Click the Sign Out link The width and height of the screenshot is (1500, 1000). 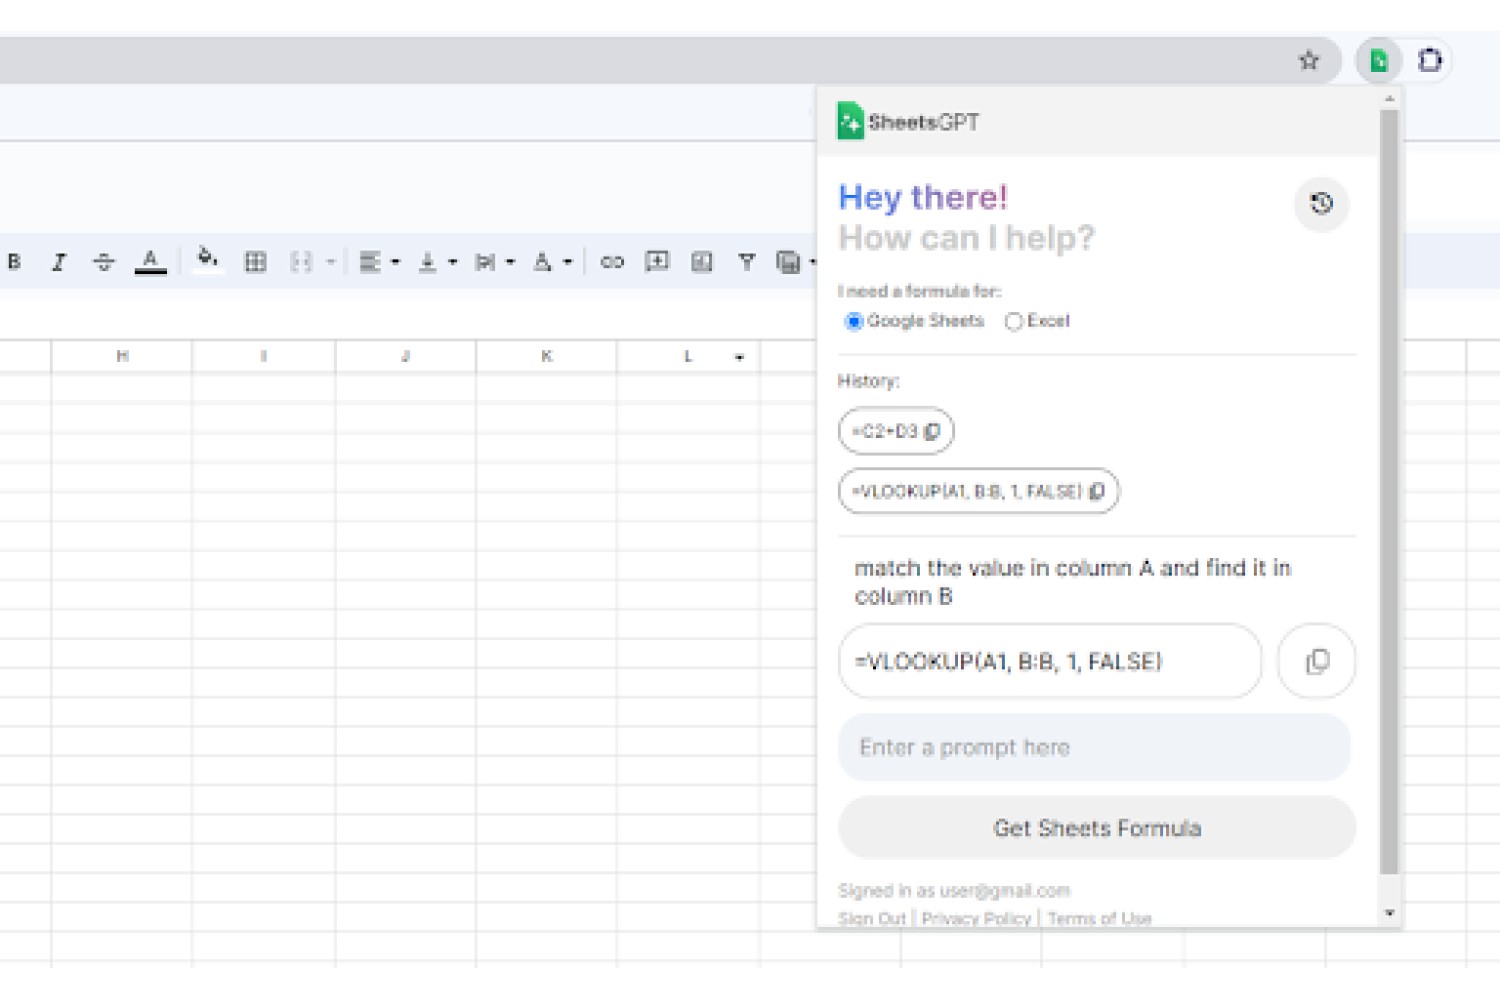pyautogui.click(x=872, y=918)
